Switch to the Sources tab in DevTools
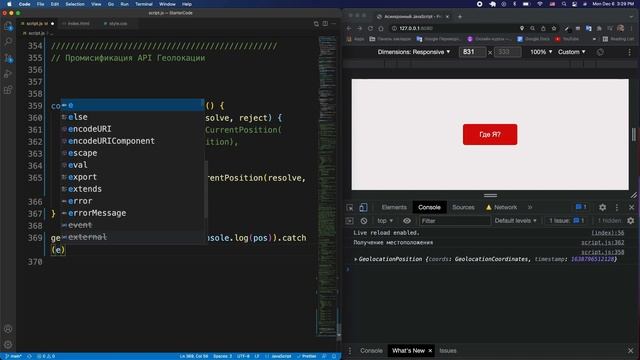640x360 pixels. 463,207
